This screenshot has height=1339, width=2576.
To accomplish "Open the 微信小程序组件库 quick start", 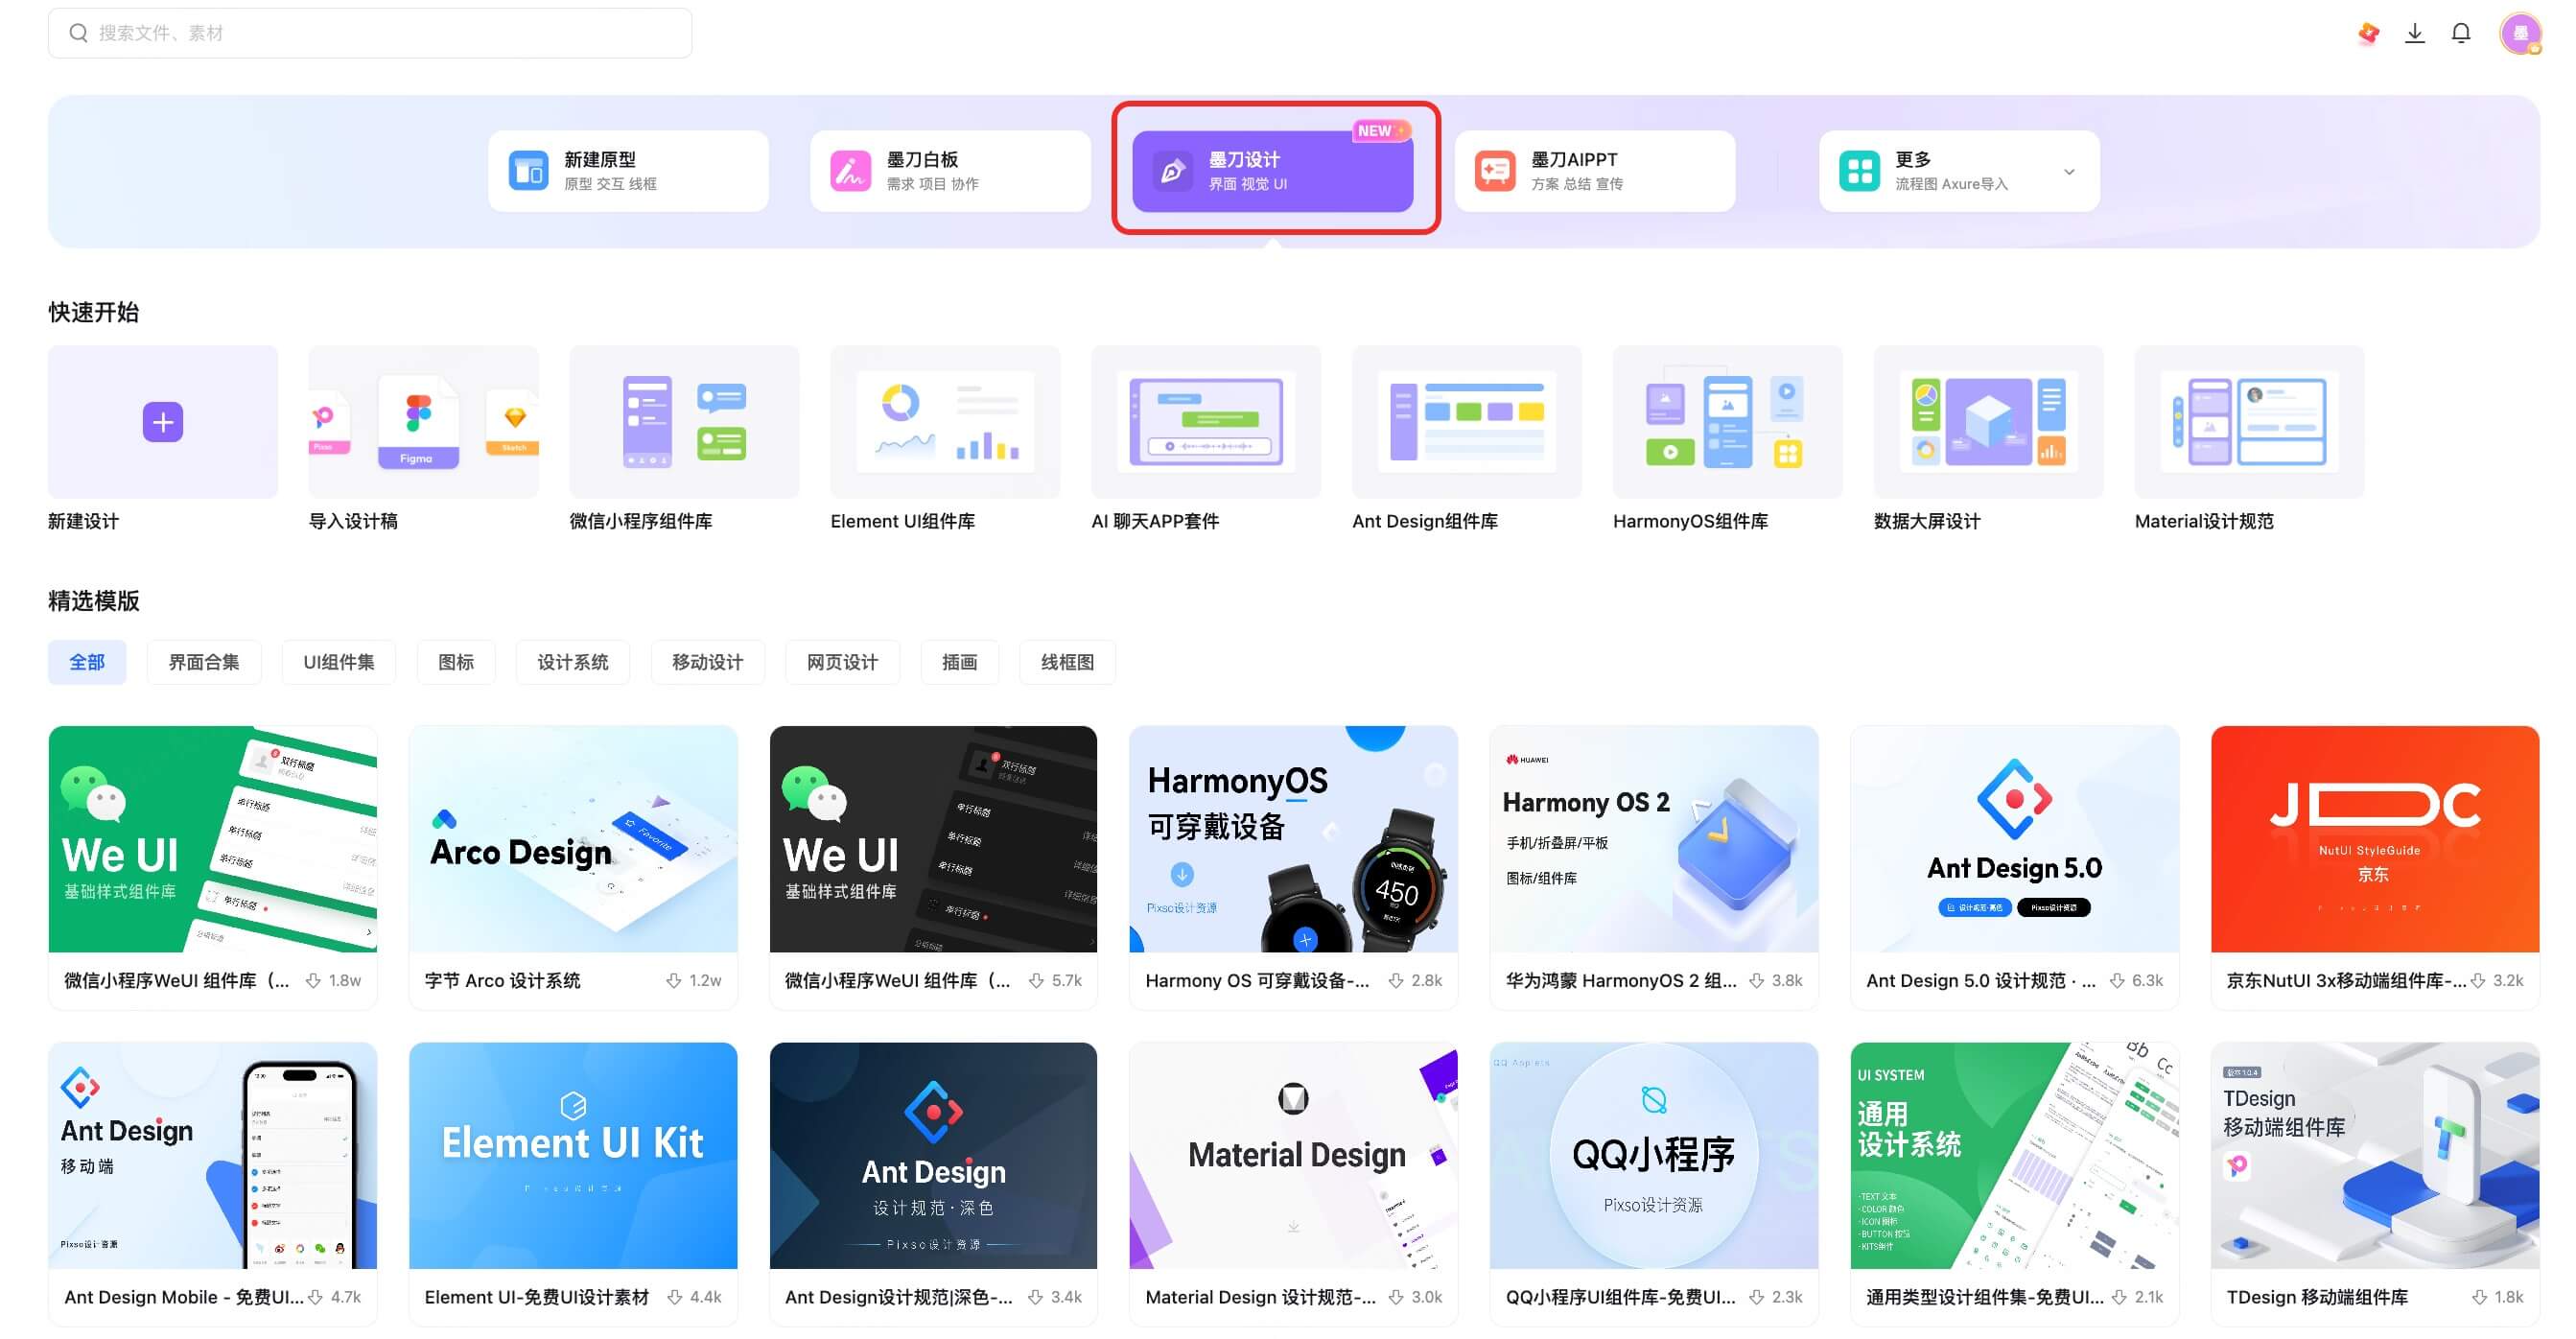I will click(684, 421).
